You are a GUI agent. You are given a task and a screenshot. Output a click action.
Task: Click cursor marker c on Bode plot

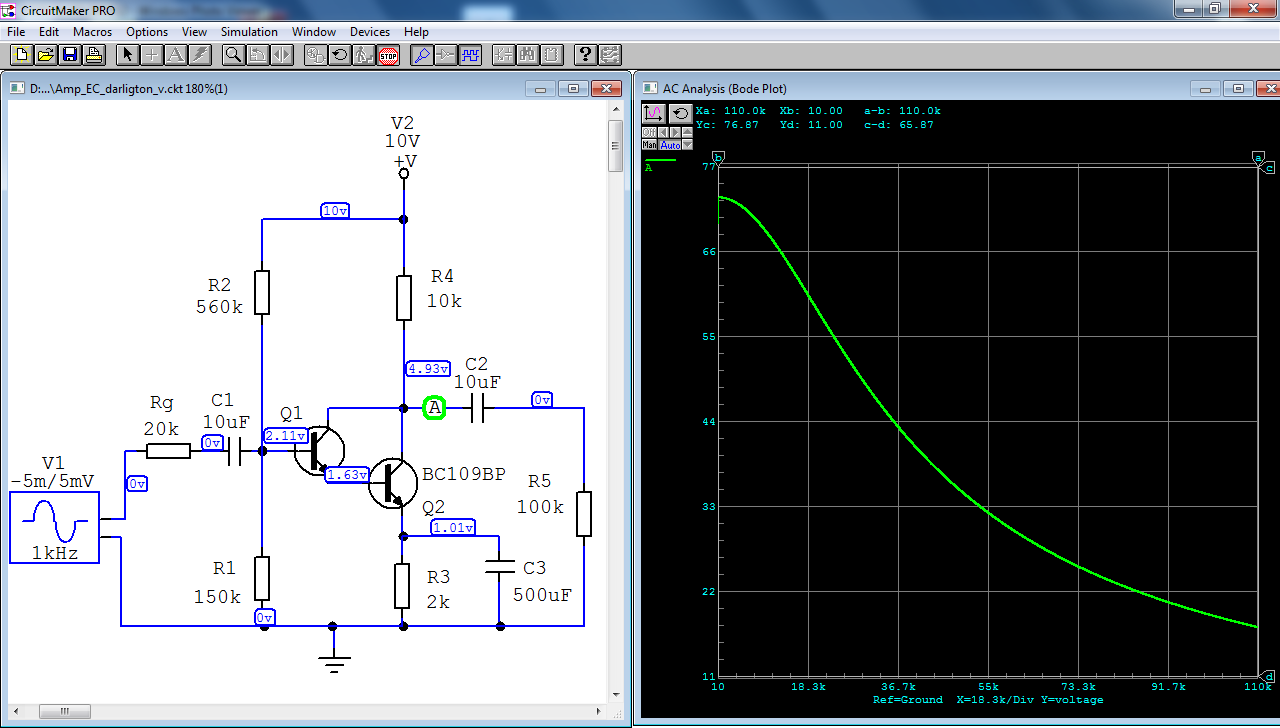[x=1269, y=167]
